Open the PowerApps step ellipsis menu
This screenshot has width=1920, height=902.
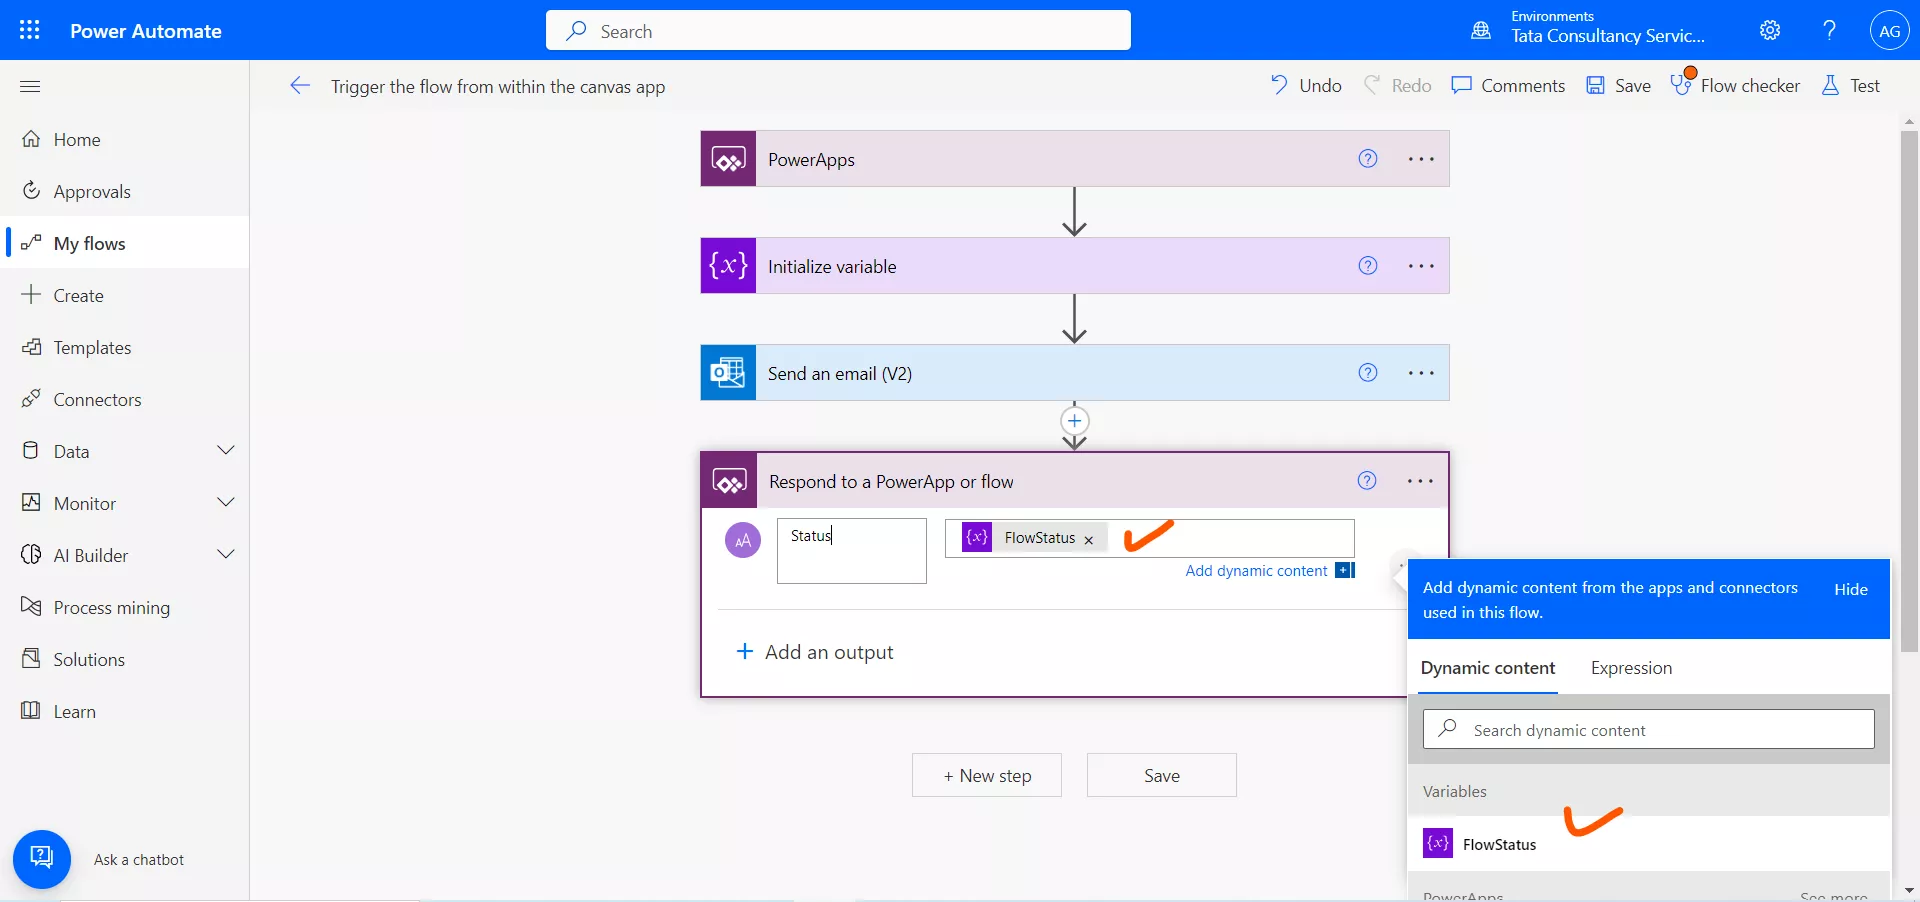click(1421, 158)
